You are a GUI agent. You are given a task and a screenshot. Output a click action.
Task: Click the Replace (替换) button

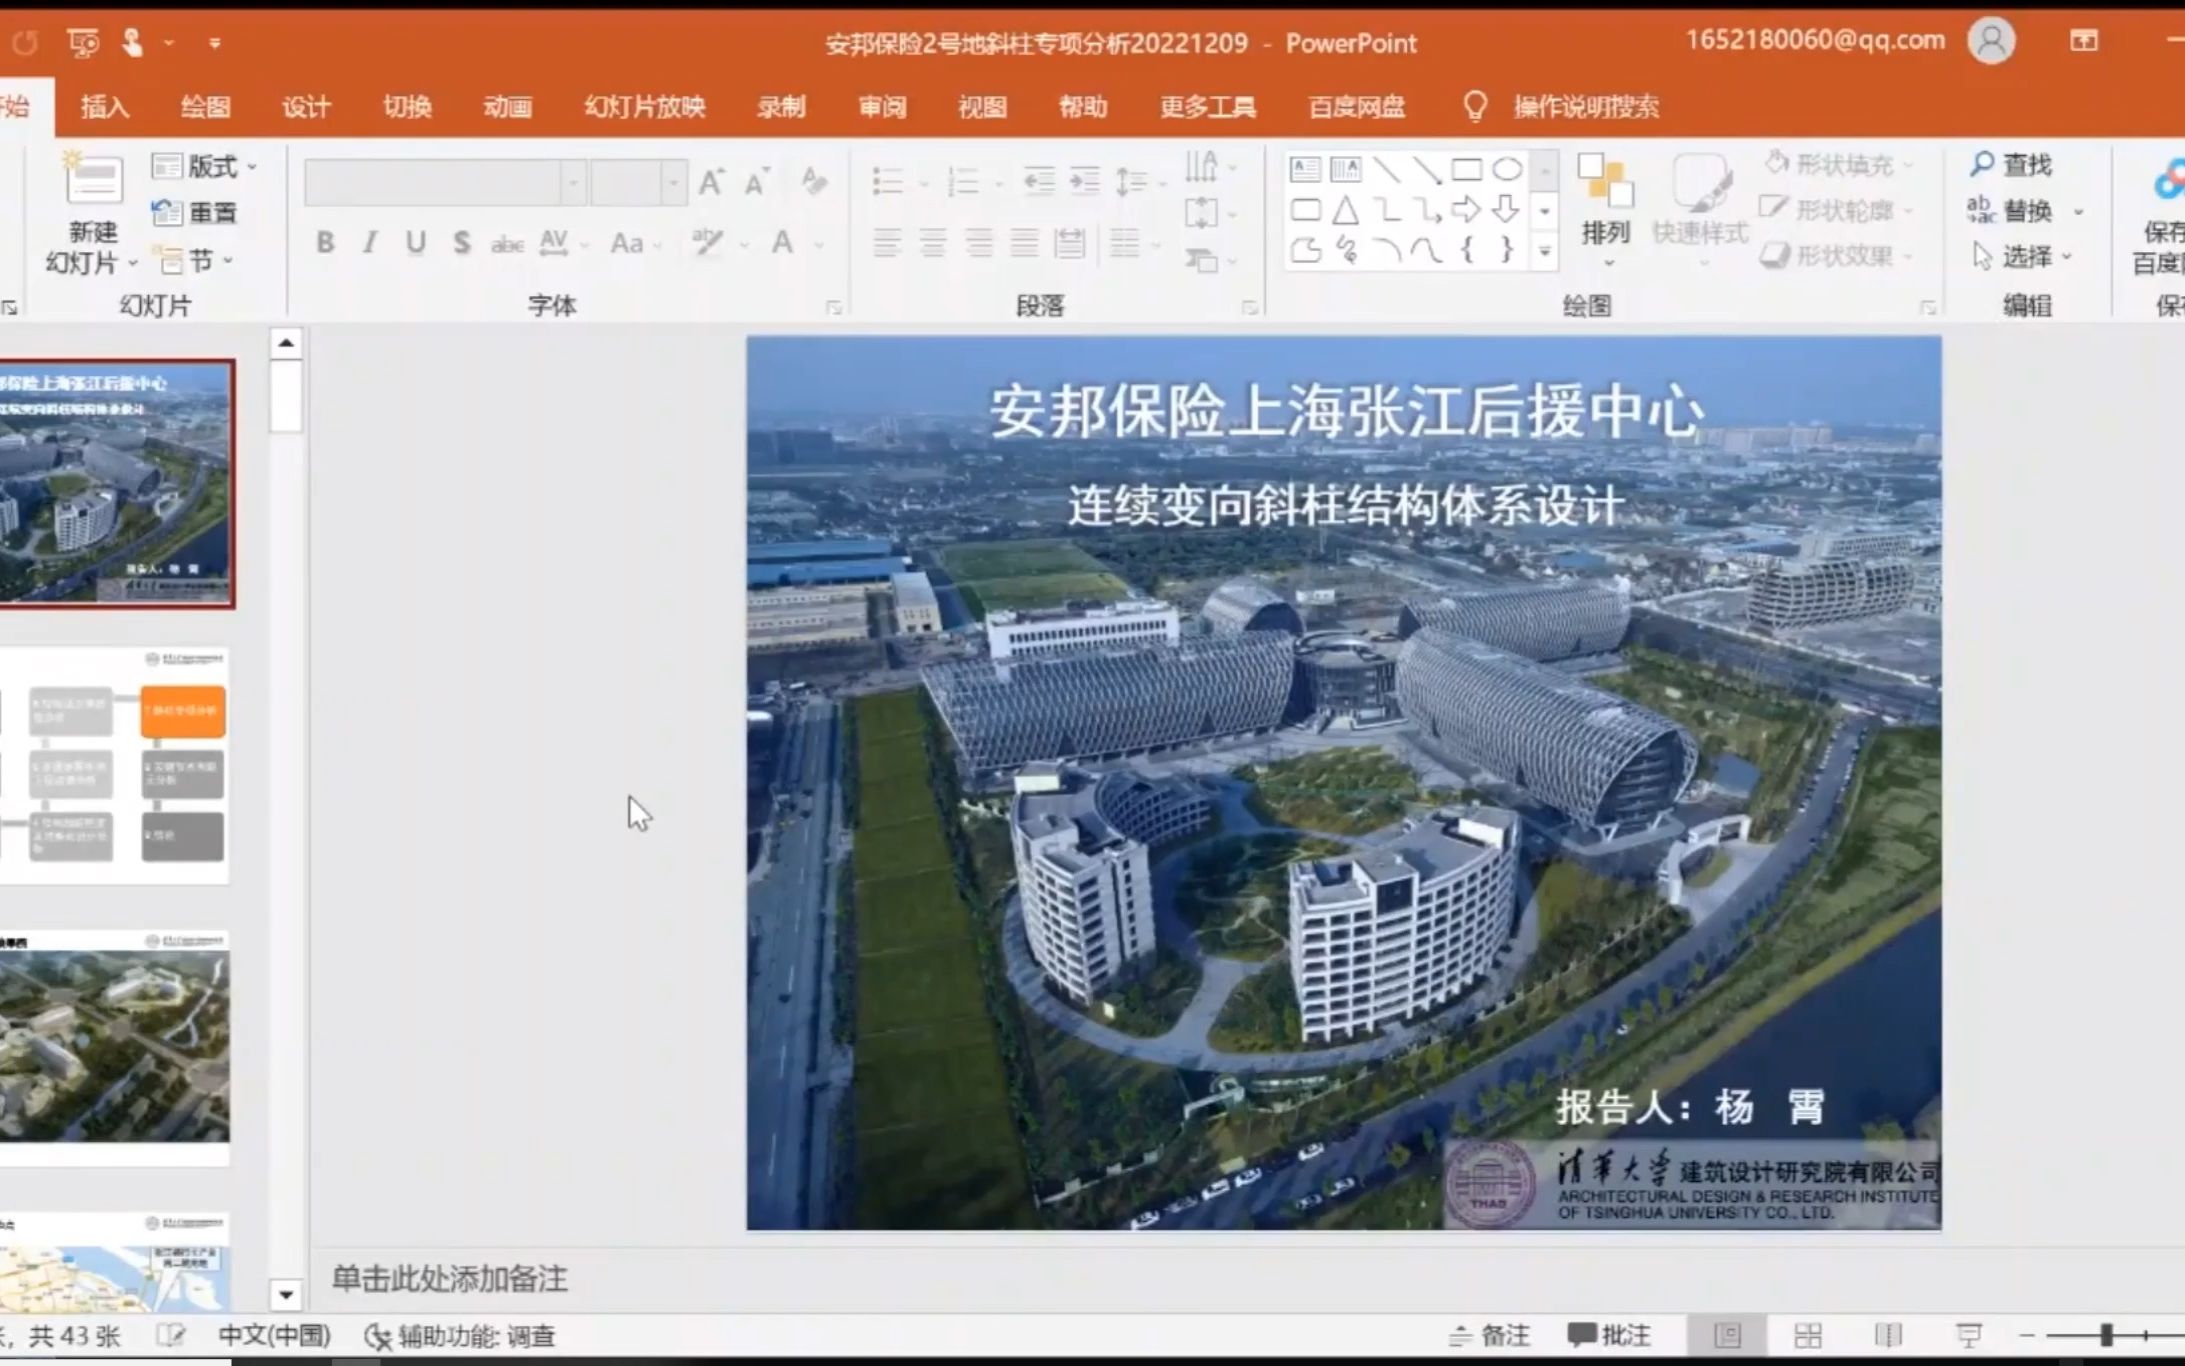[2023, 210]
